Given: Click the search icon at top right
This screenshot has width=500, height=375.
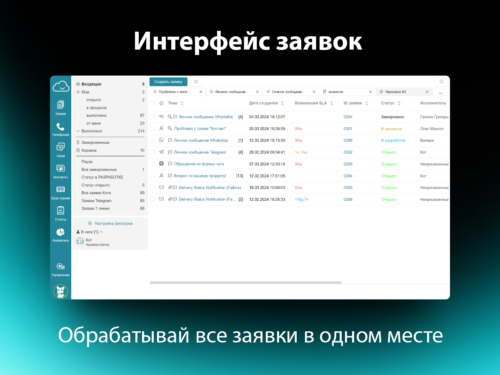Looking at the screenshot, I should [441, 82].
